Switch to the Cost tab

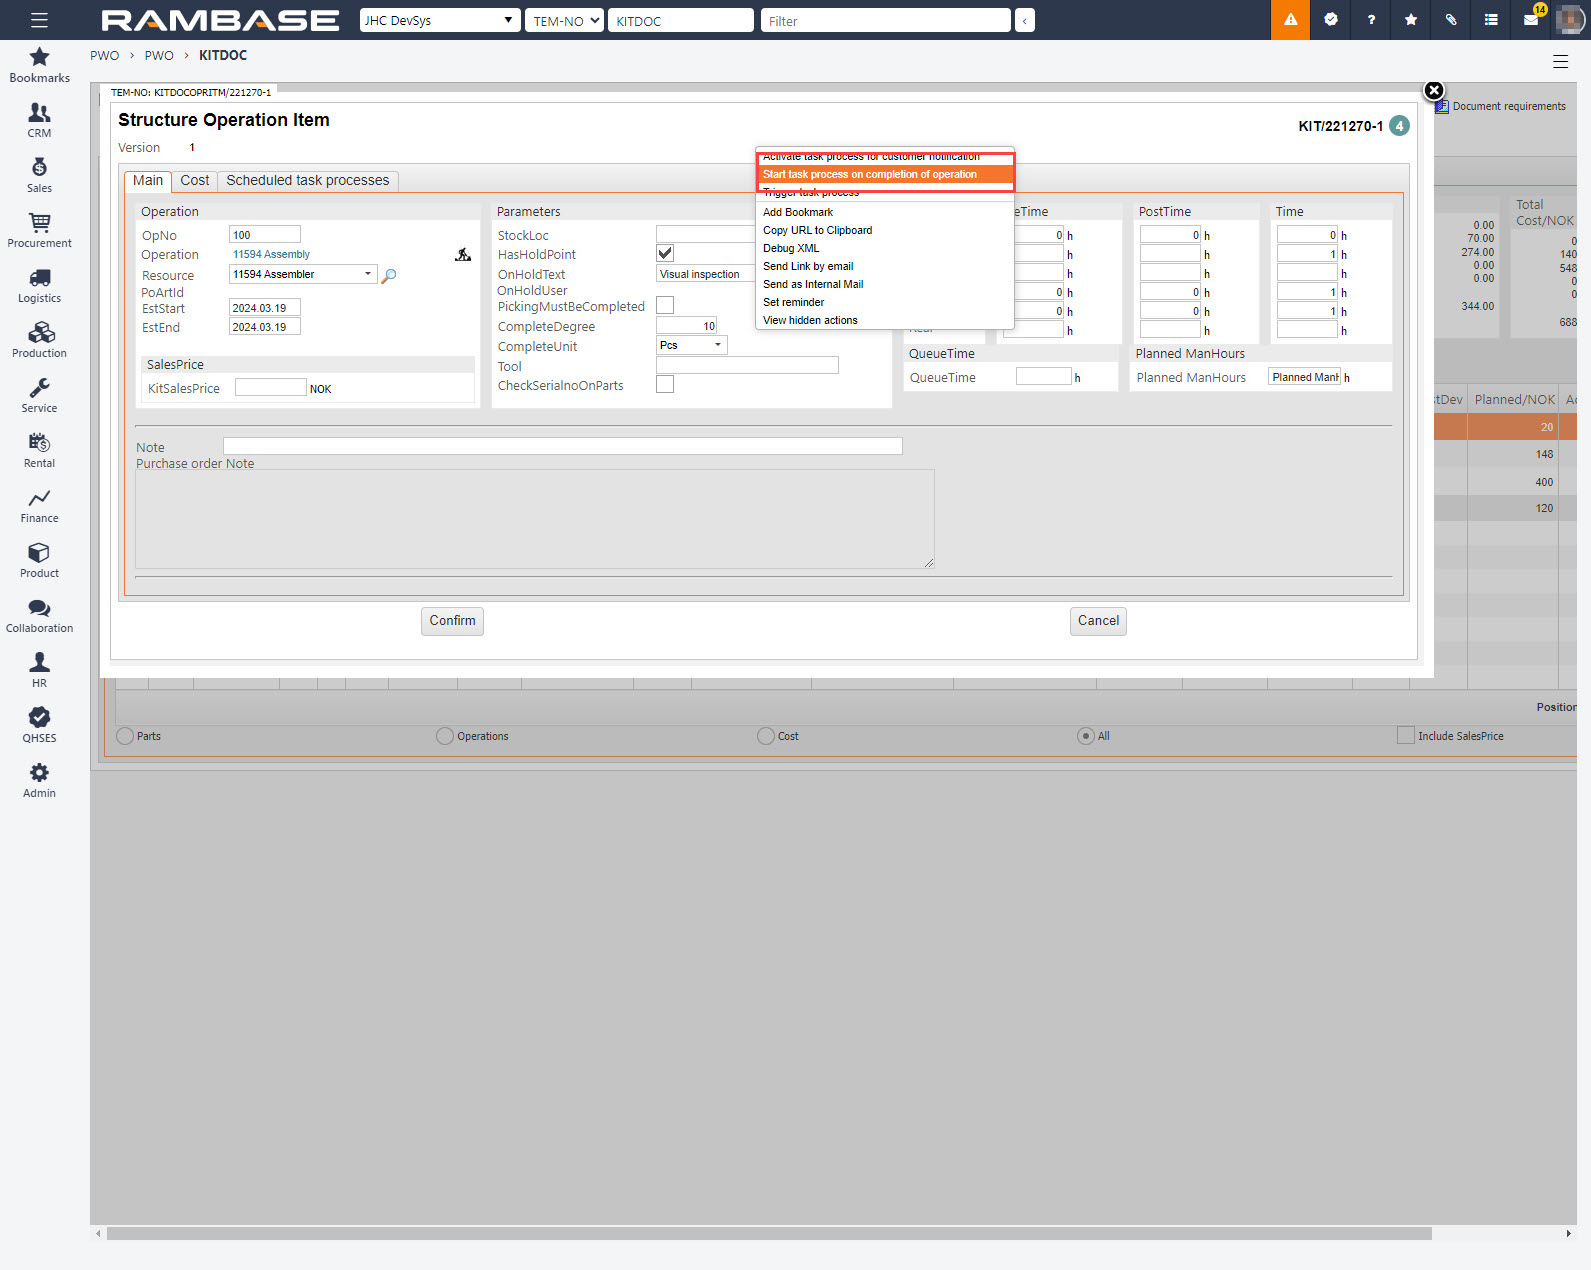[x=194, y=181]
